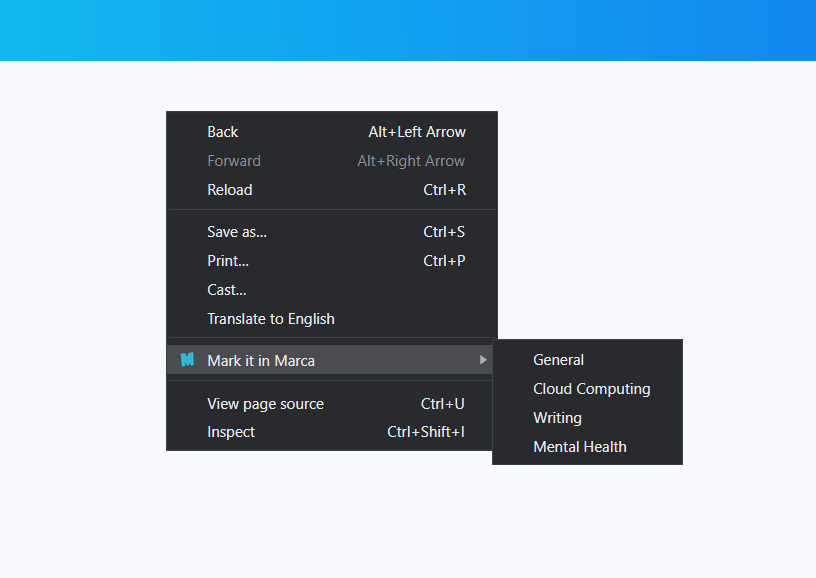
Task: Click the Ctrl+S shortcut label
Action: tap(444, 232)
